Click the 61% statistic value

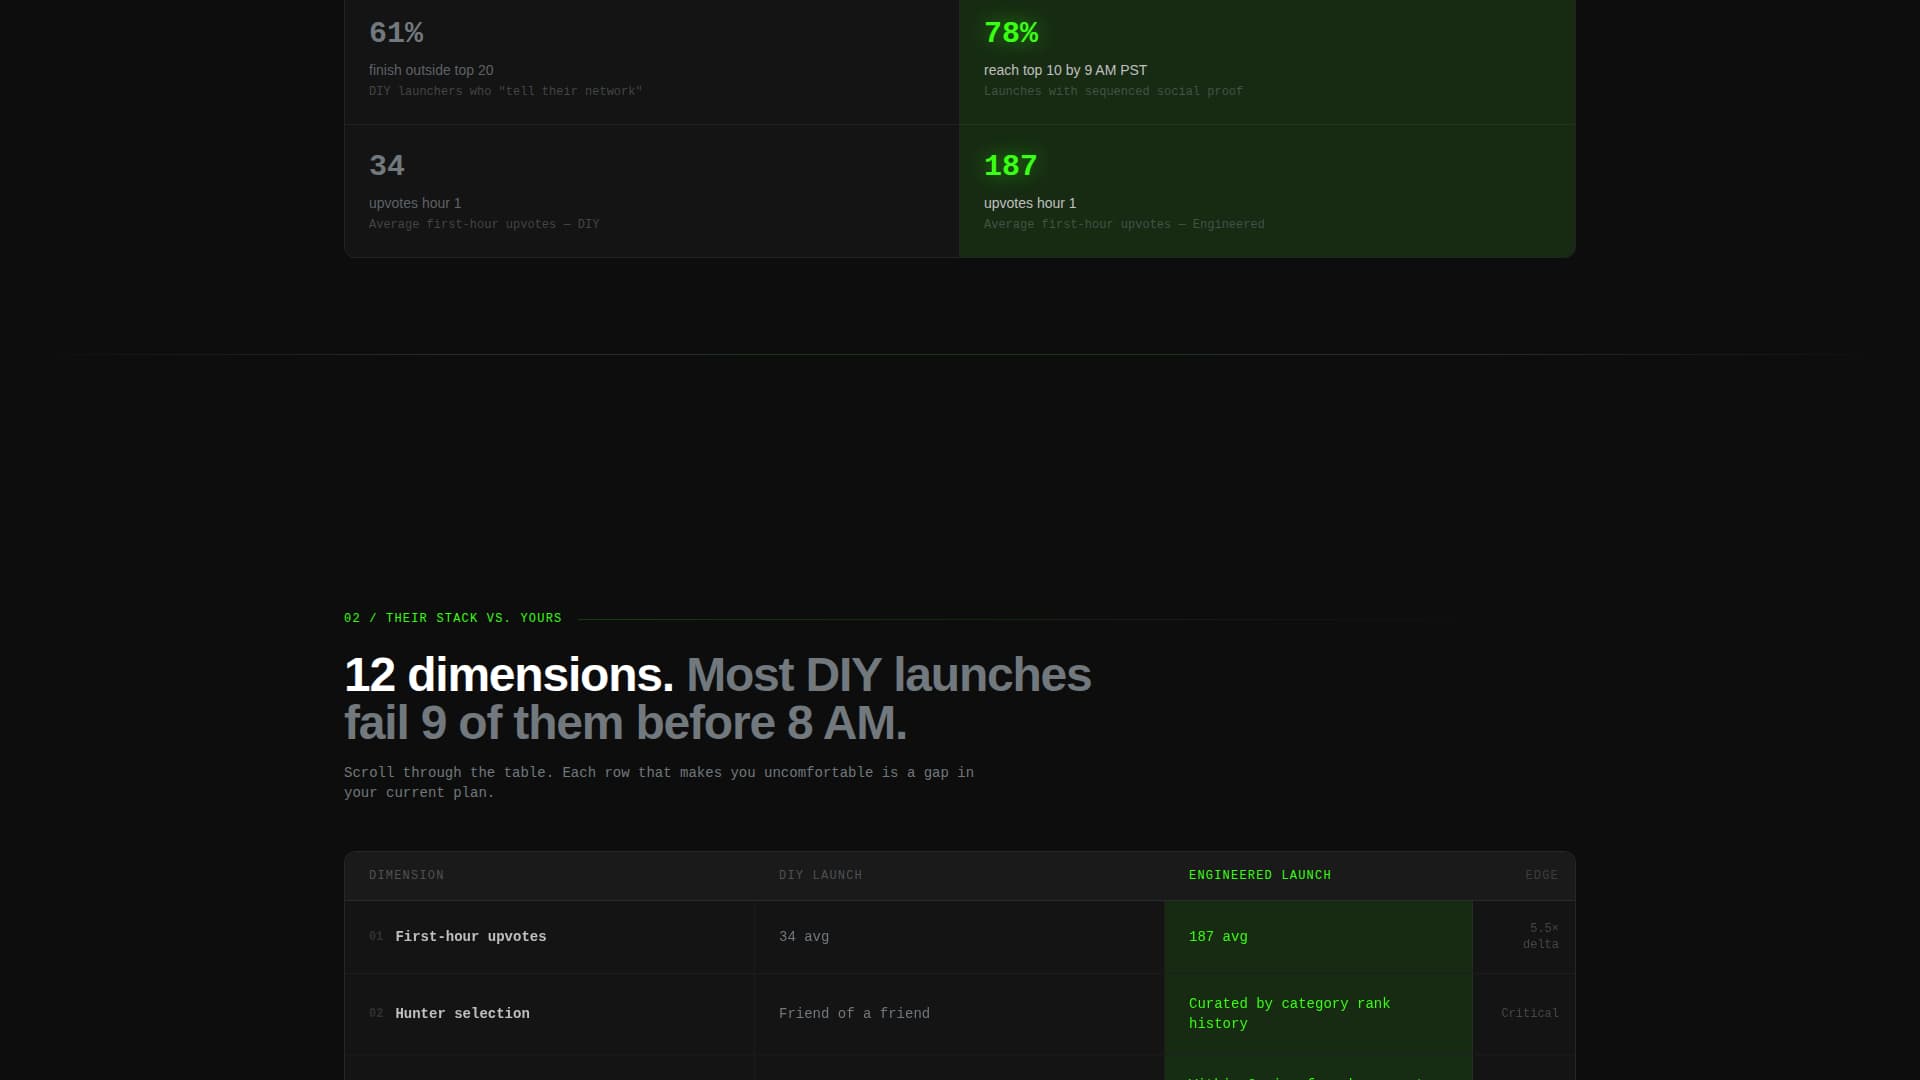tap(396, 33)
